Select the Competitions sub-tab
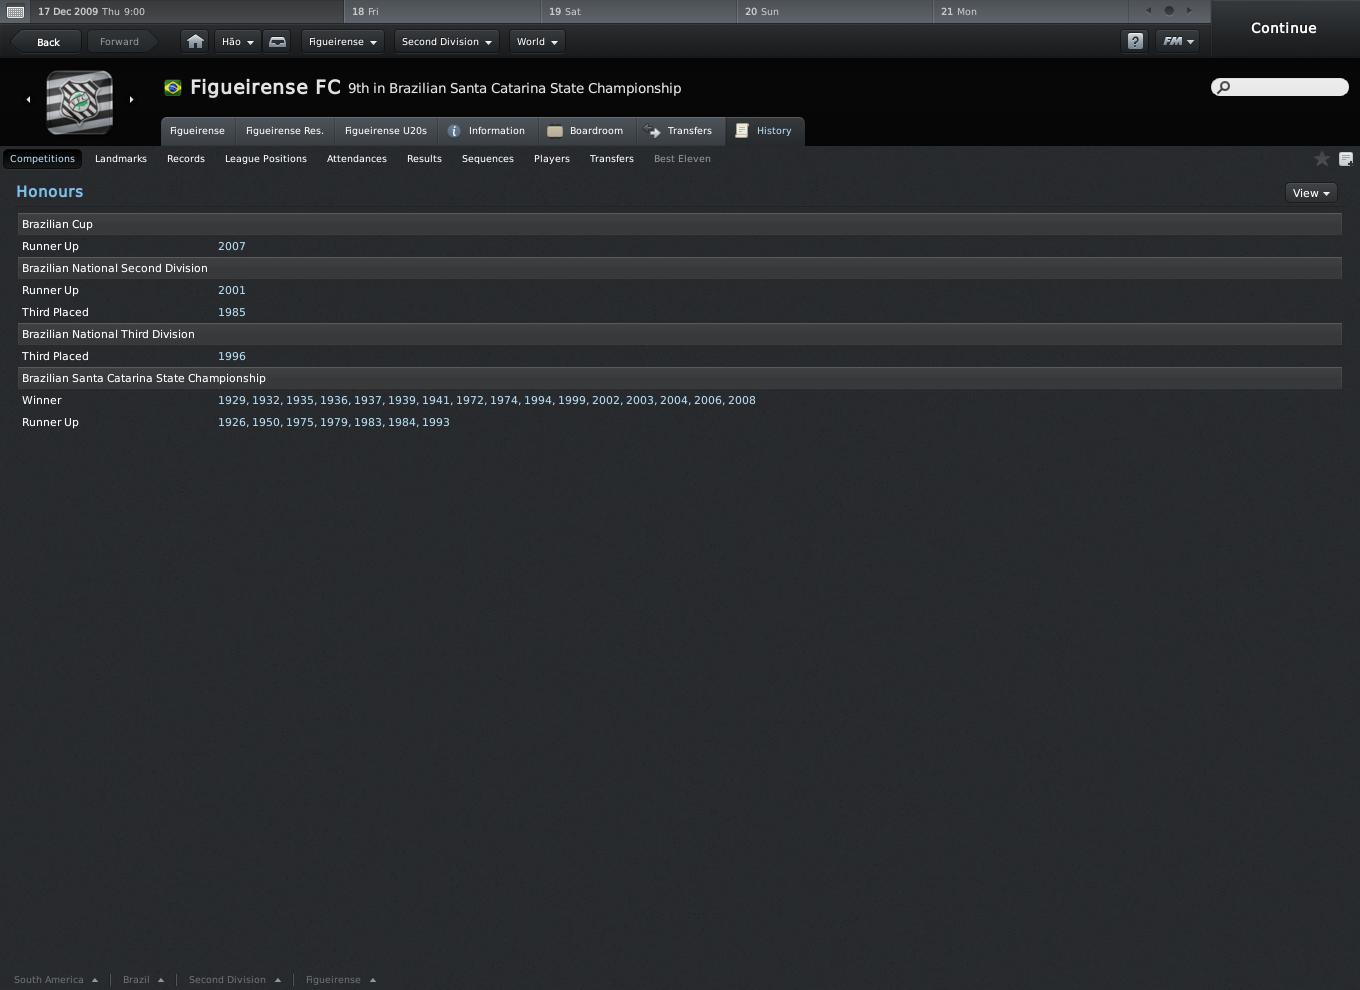The height and width of the screenshot is (990, 1360). click(x=42, y=159)
